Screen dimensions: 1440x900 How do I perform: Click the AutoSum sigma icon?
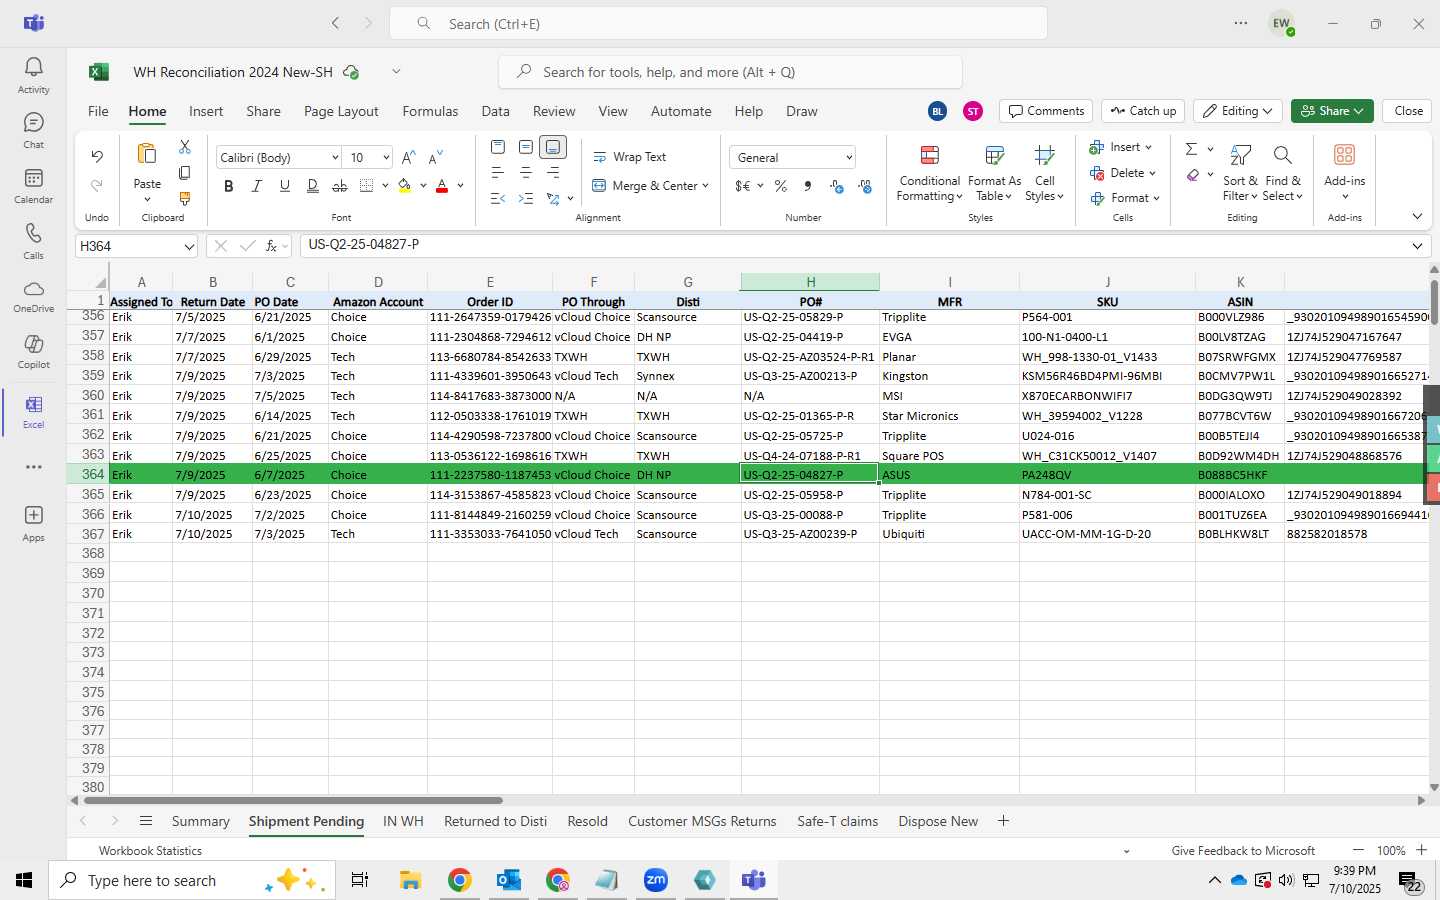pyautogui.click(x=1191, y=149)
